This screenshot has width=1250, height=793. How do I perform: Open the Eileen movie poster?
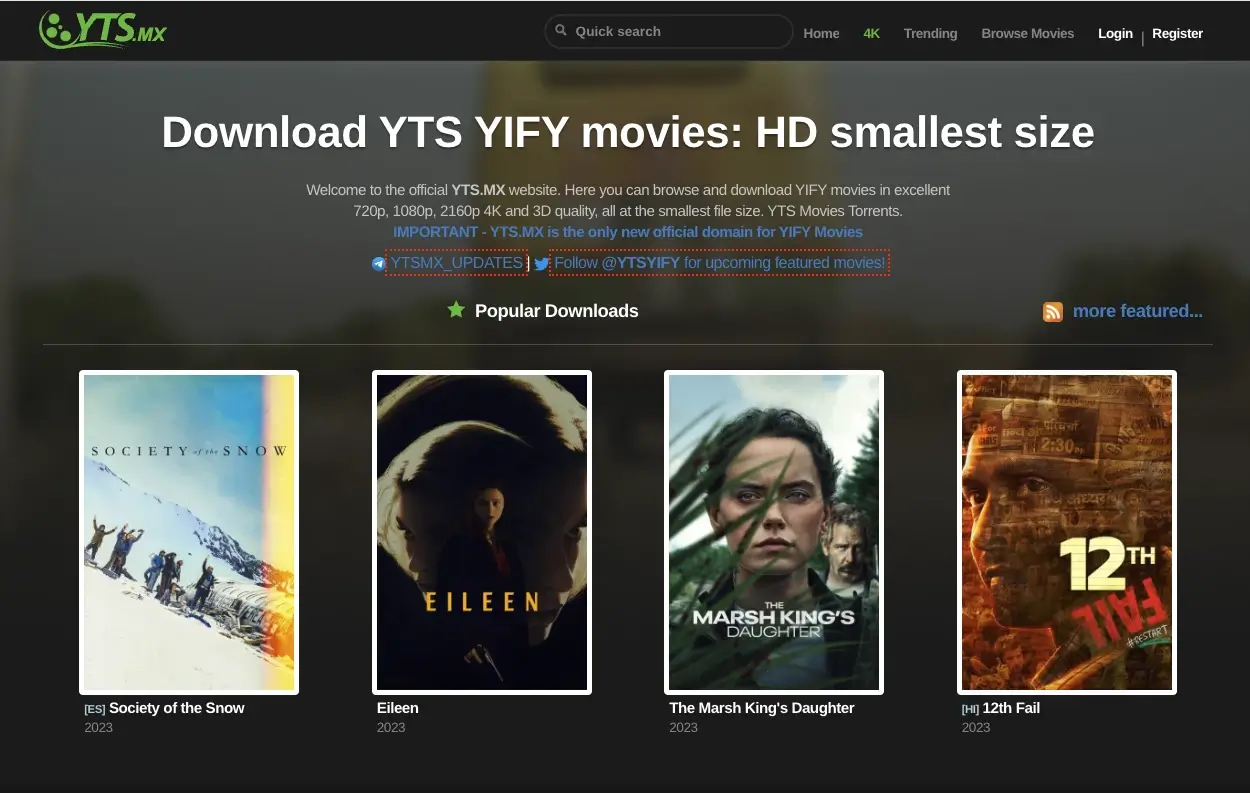tap(481, 531)
